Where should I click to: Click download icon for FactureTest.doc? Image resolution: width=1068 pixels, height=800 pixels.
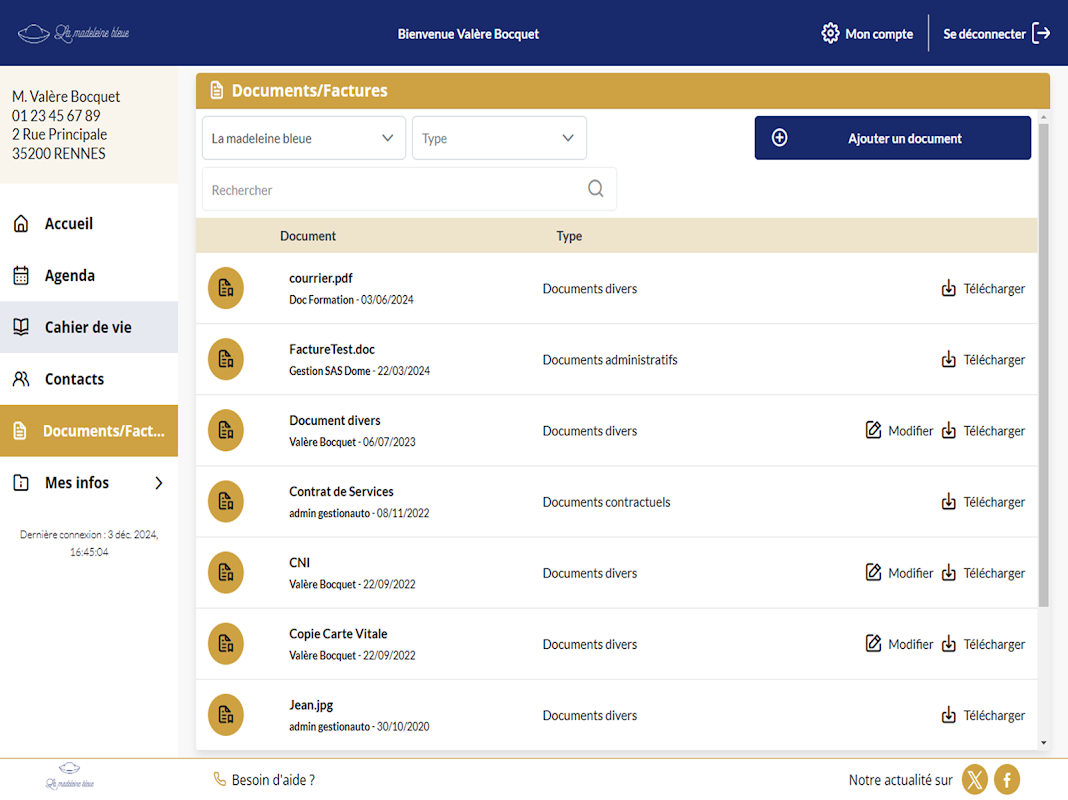click(949, 360)
